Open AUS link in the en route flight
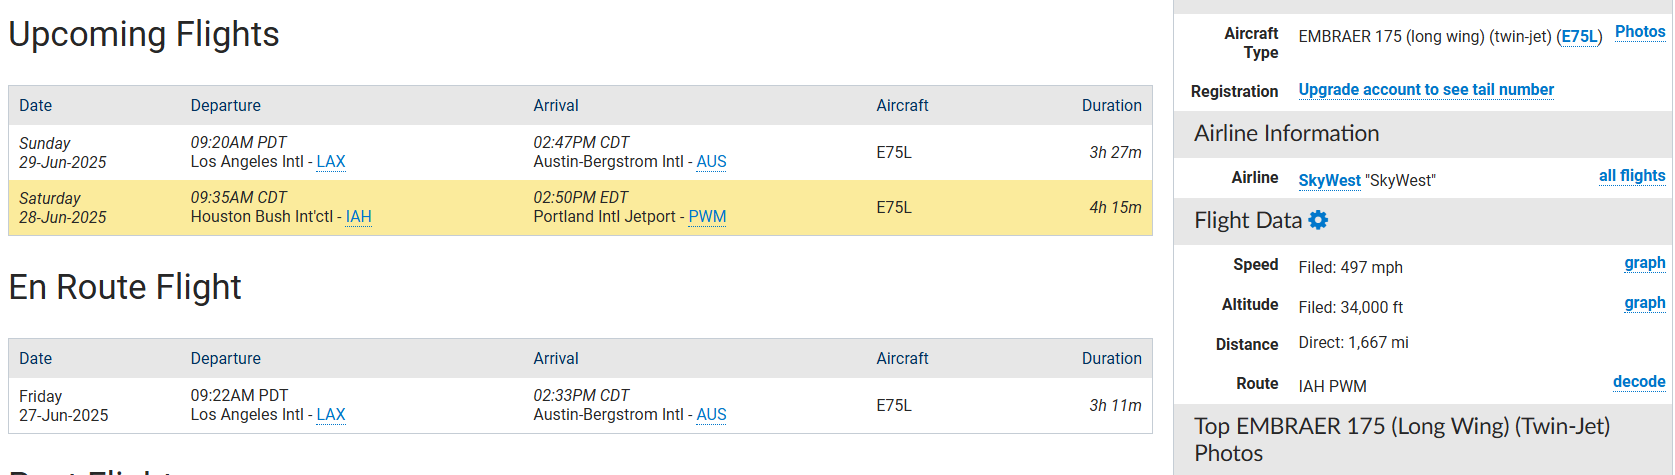This screenshot has width=1675, height=475. [711, 415]
